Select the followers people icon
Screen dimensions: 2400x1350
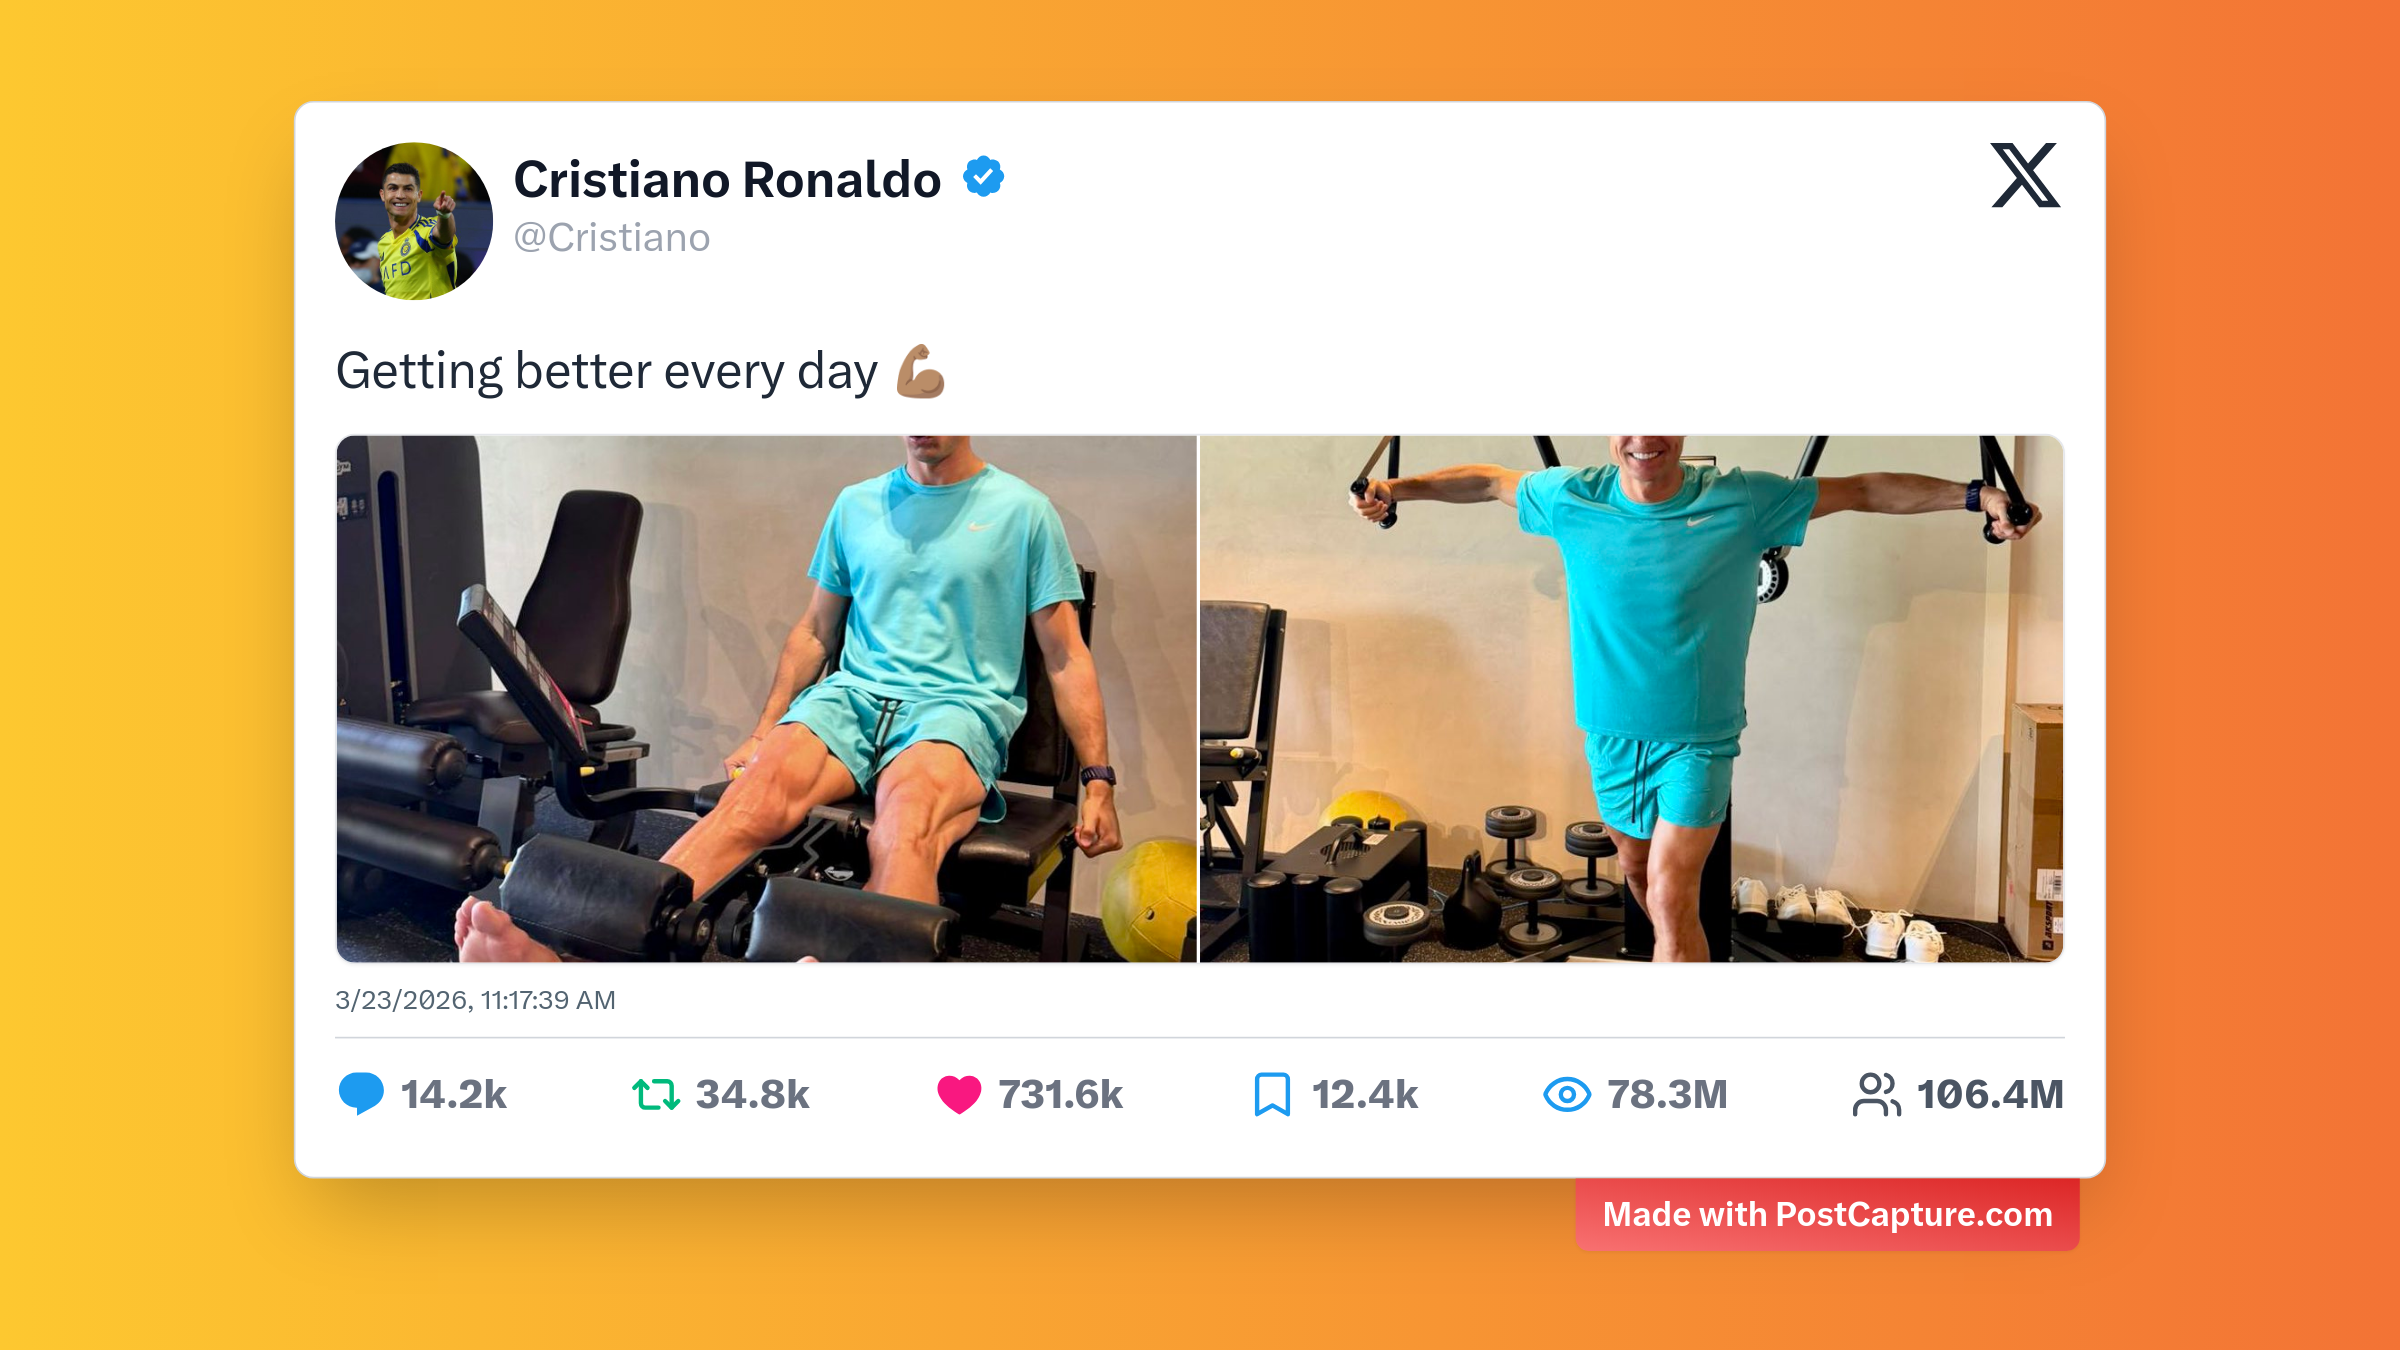pos(1879,1095)
